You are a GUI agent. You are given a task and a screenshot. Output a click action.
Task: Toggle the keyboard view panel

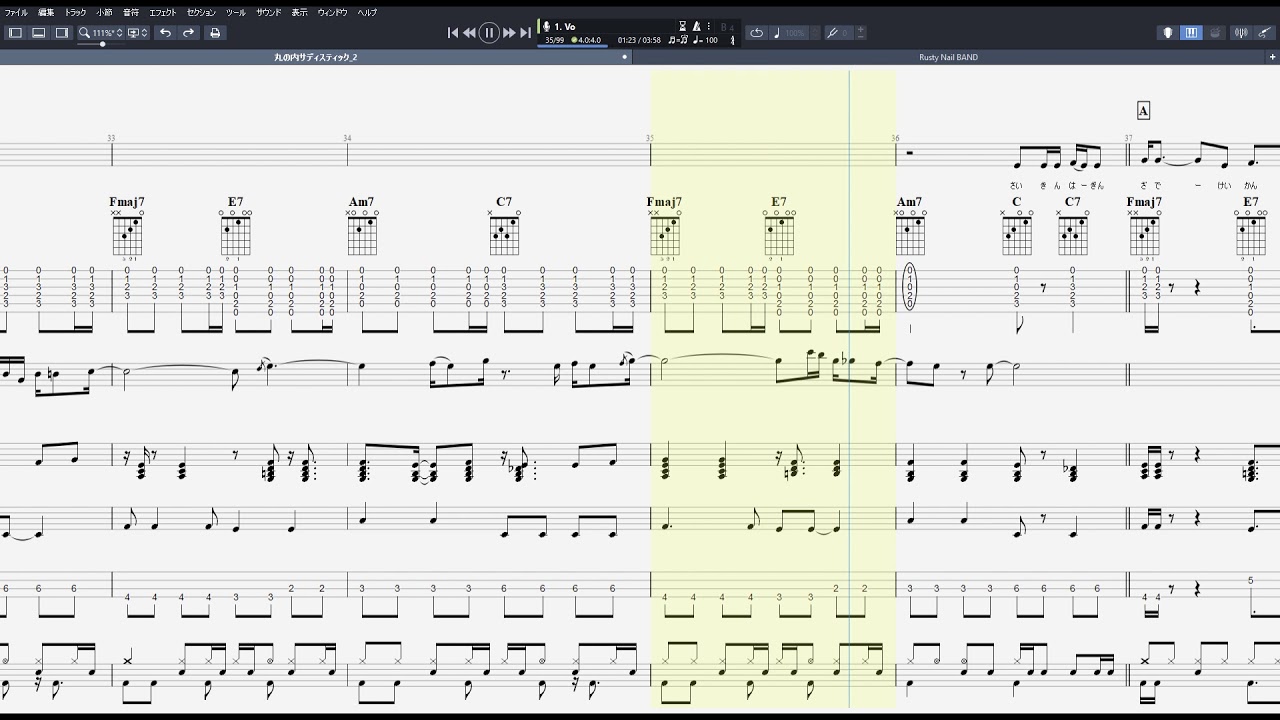tap(1191, 33)
